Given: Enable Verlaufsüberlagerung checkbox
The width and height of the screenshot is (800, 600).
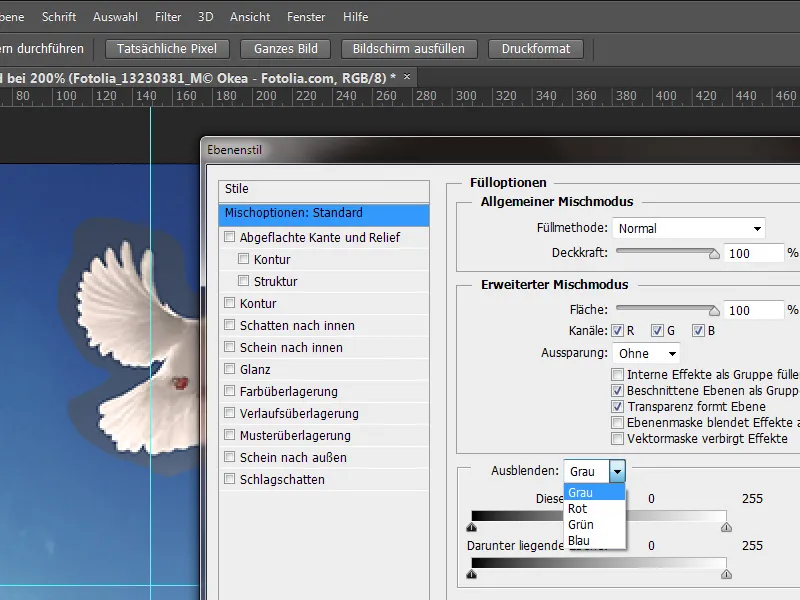Looking at the screenshot, I should coord(230,413).
